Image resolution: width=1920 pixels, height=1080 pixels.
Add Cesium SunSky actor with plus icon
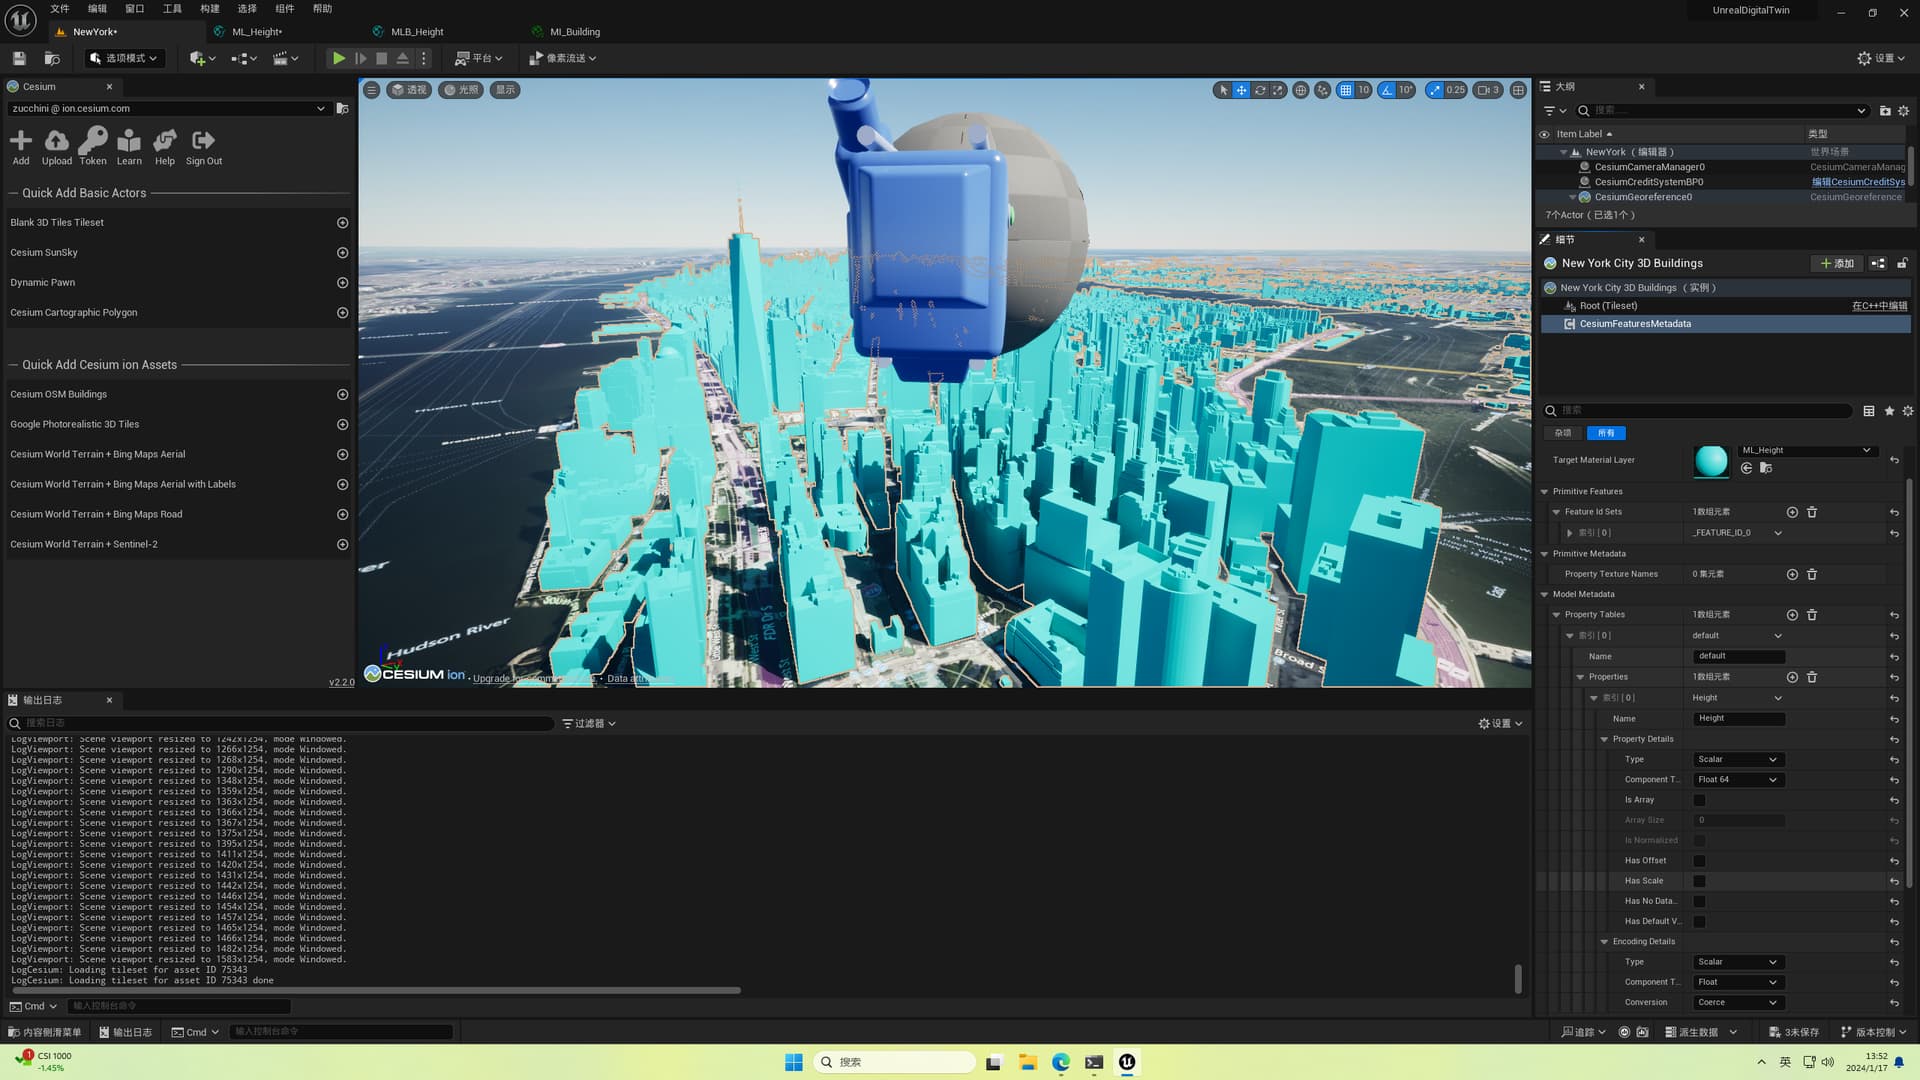[x=342, y=253]
